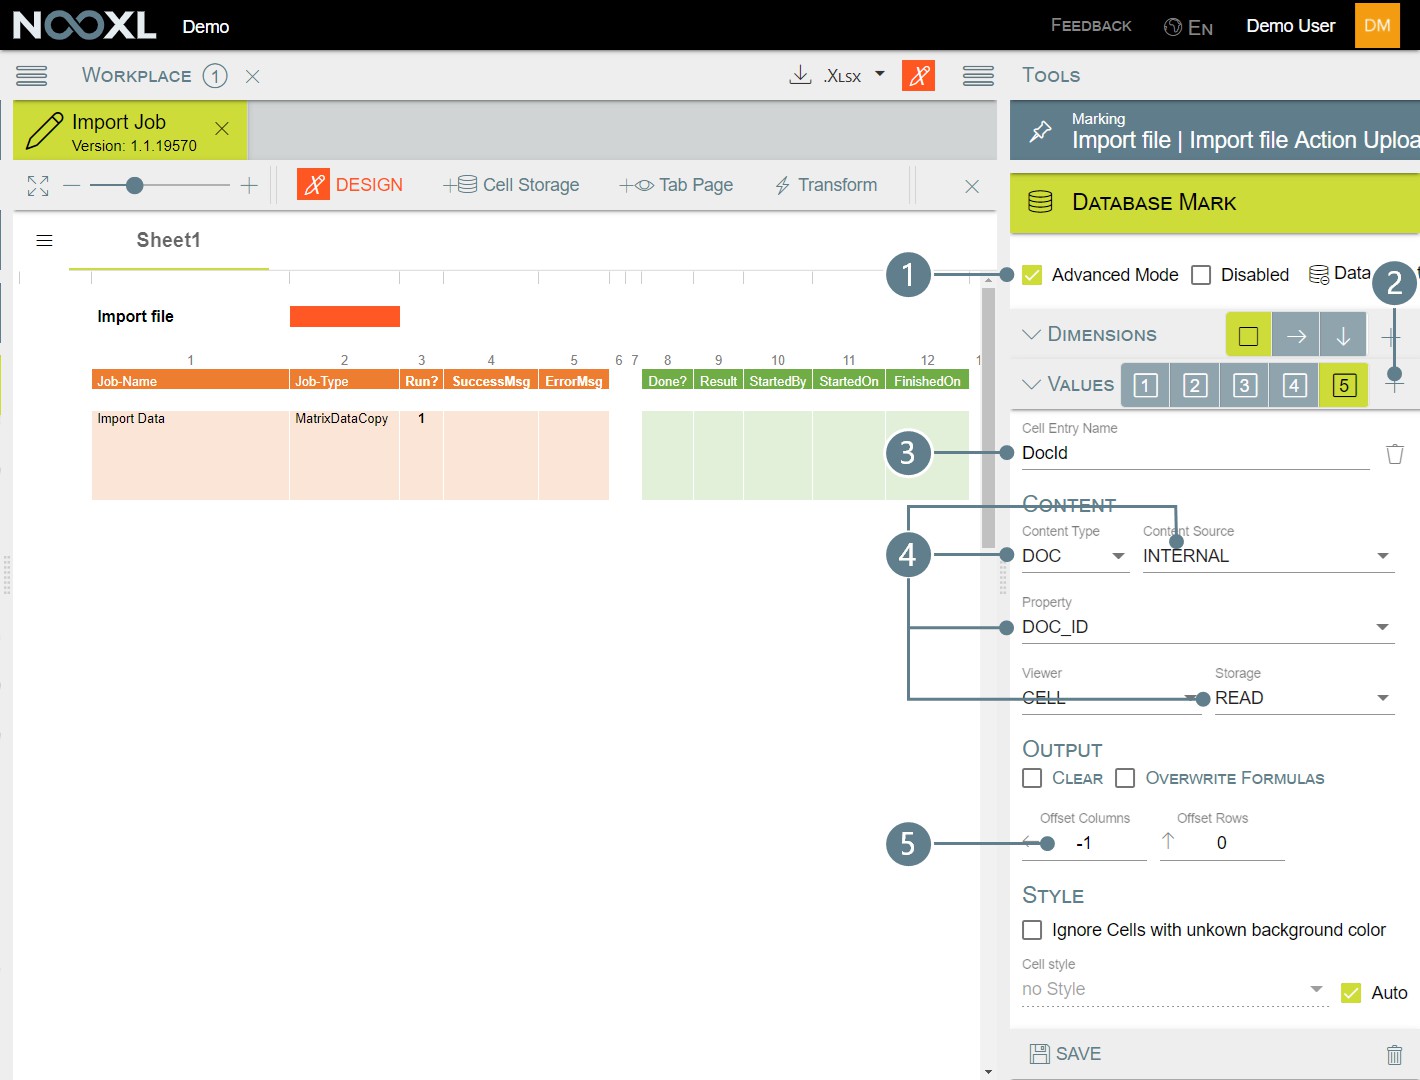Click the SAVE button

point(1066,1054)
